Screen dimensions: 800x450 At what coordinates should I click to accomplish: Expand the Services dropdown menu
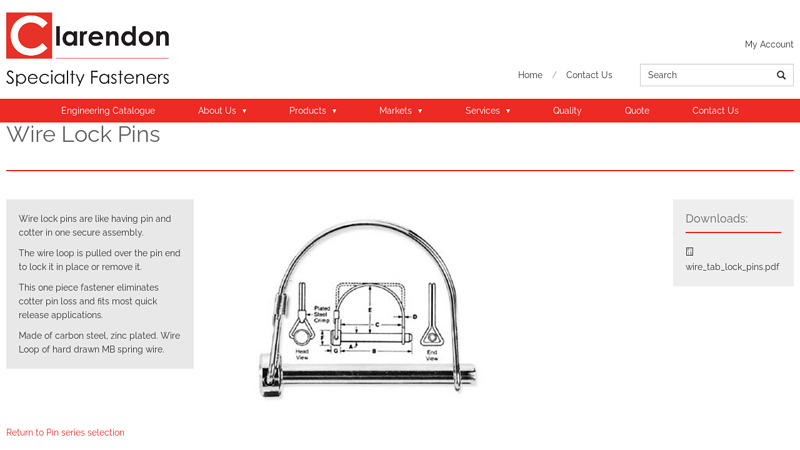(488, 111)
